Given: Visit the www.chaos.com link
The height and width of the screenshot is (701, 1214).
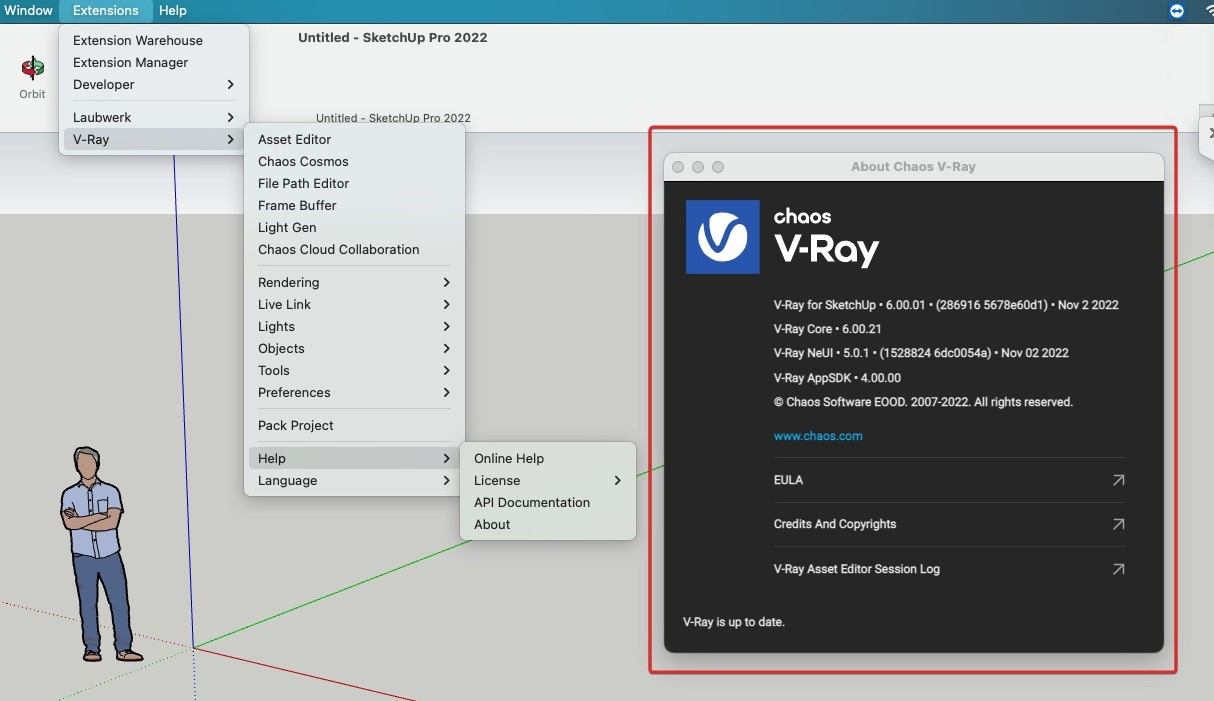Looking at the screenshot, I should 818,436.
